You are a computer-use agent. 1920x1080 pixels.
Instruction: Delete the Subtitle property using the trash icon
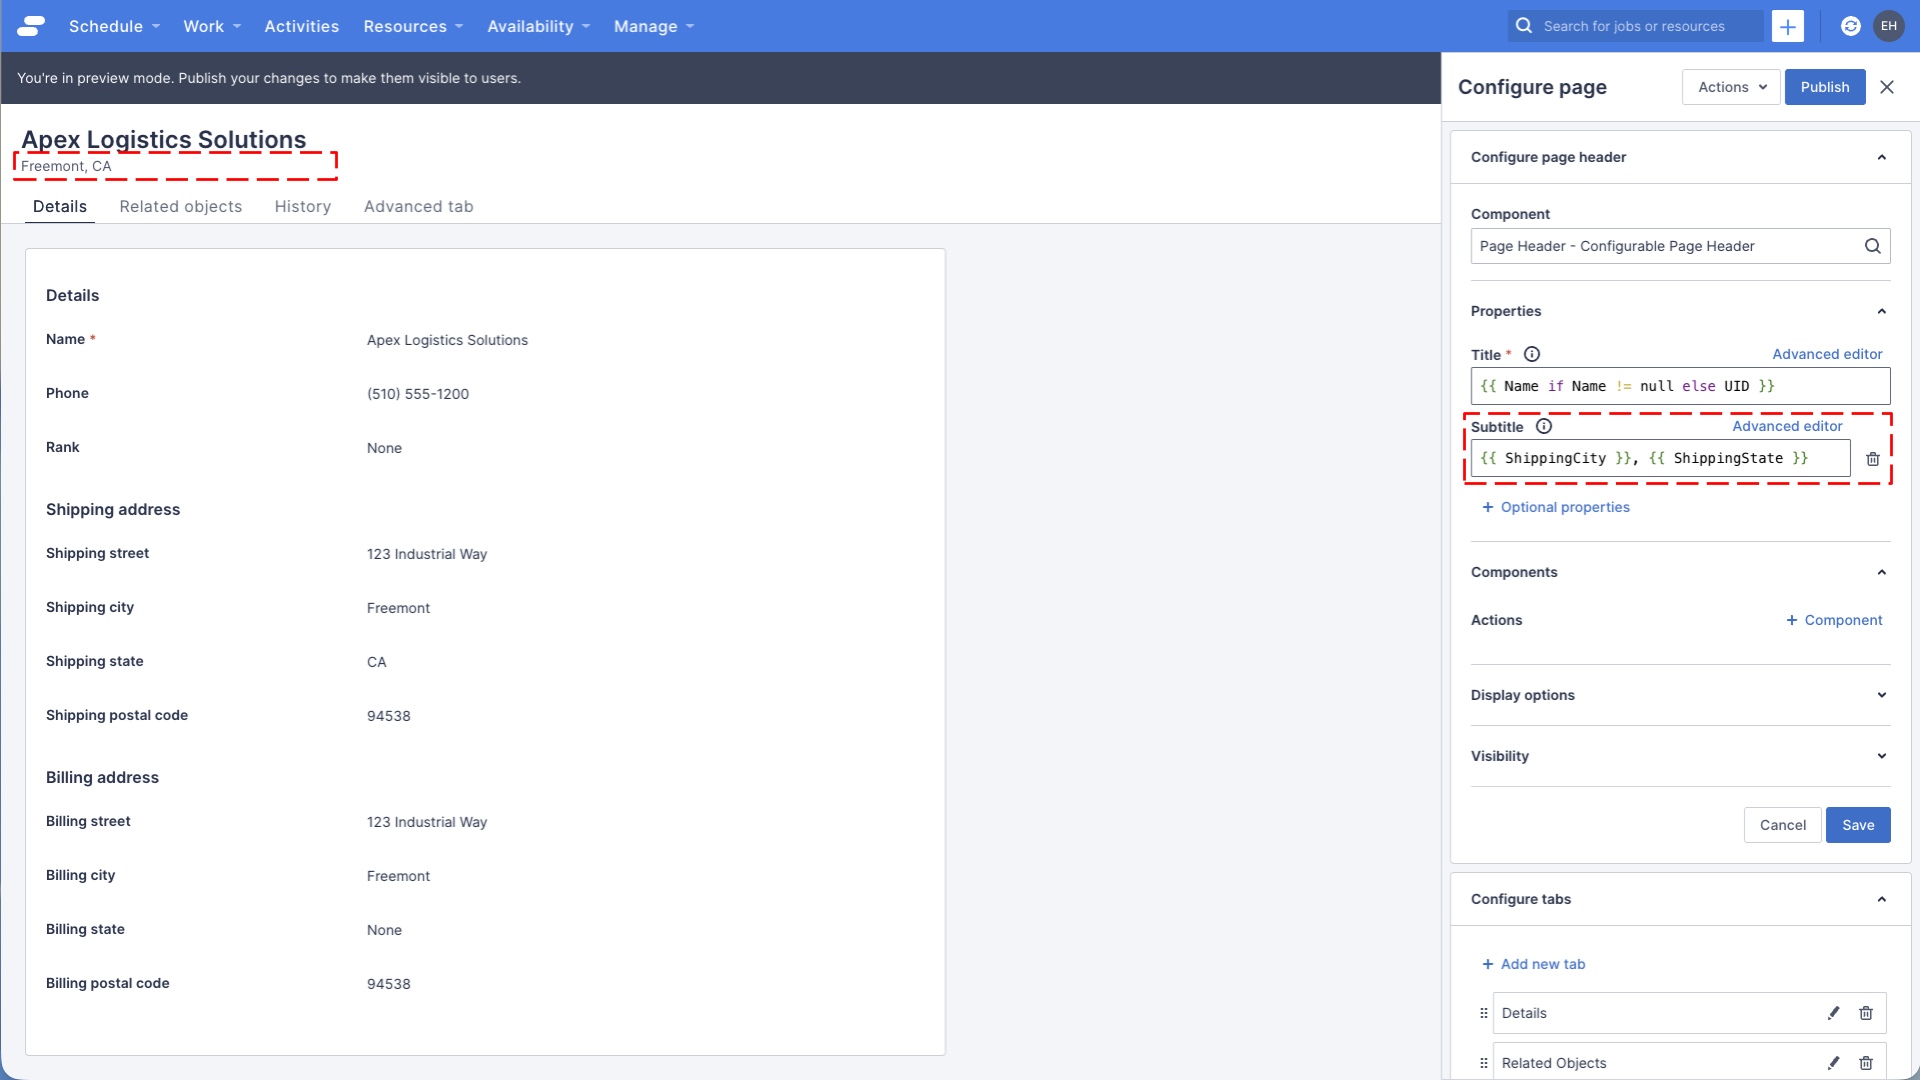coord(1873,459)
